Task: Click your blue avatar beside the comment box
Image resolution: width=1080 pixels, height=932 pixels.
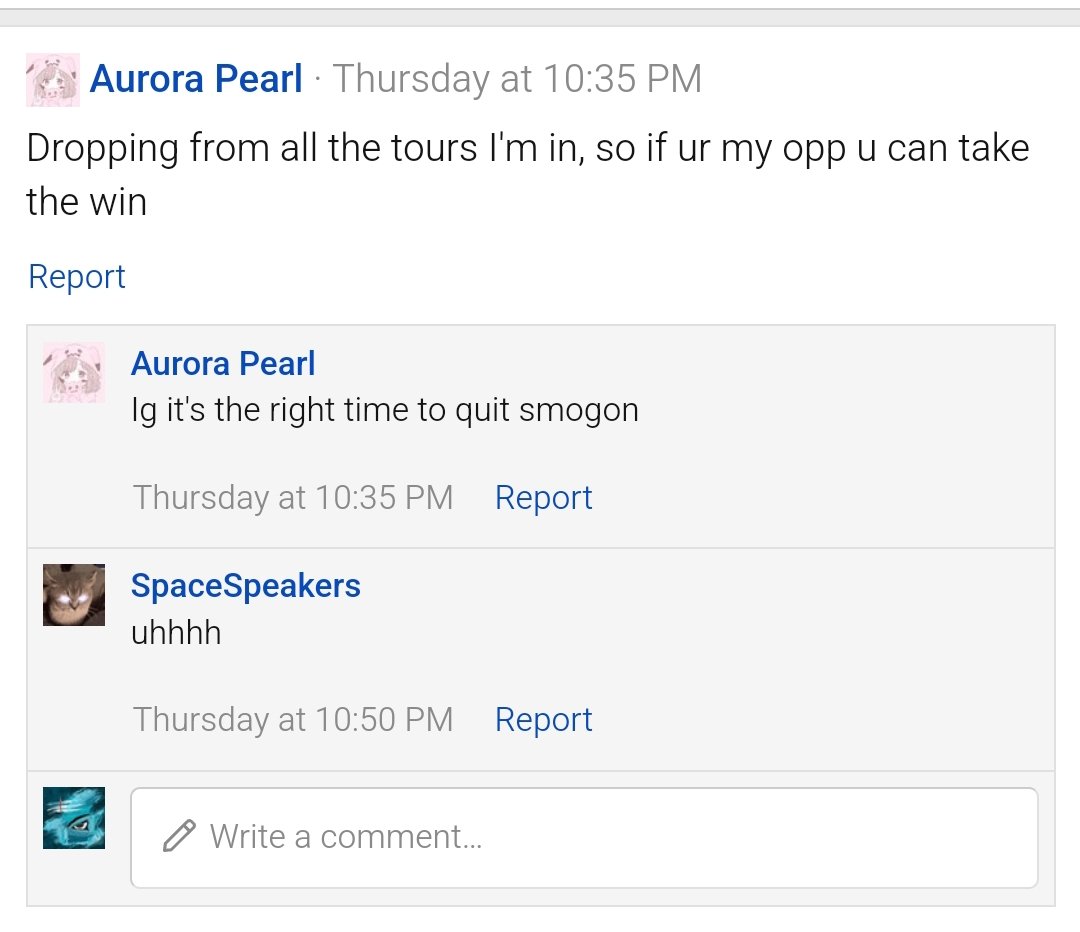Action: tap(74, 818)
